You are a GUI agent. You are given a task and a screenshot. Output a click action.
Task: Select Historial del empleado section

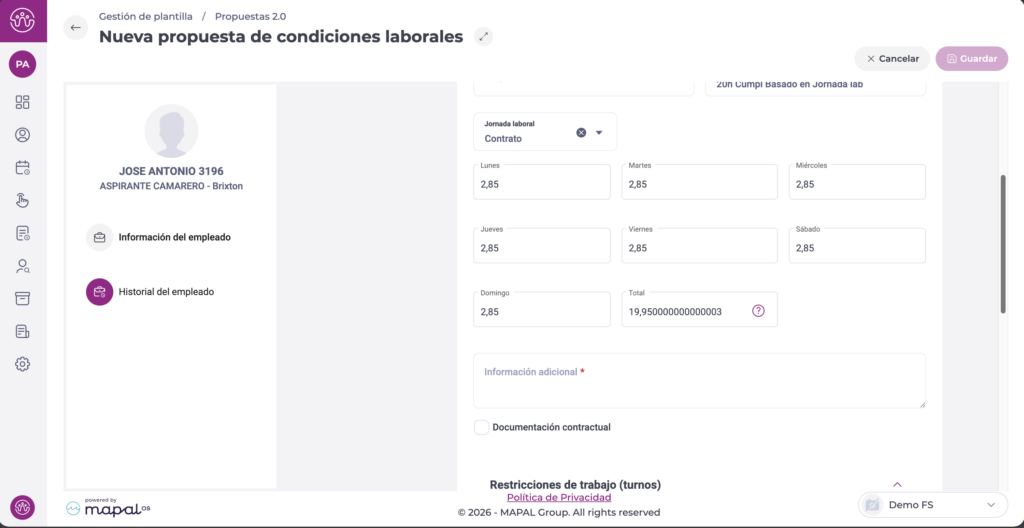click(166, 292)
